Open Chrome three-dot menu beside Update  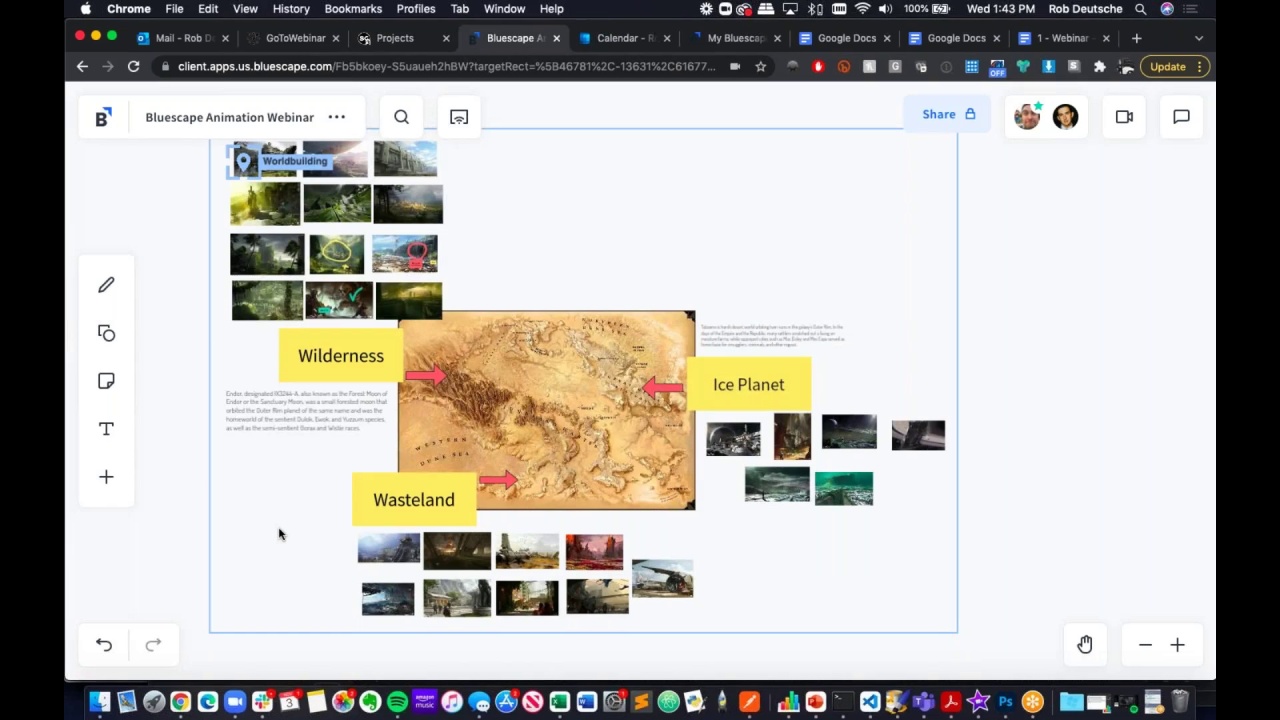(1200, 67)
